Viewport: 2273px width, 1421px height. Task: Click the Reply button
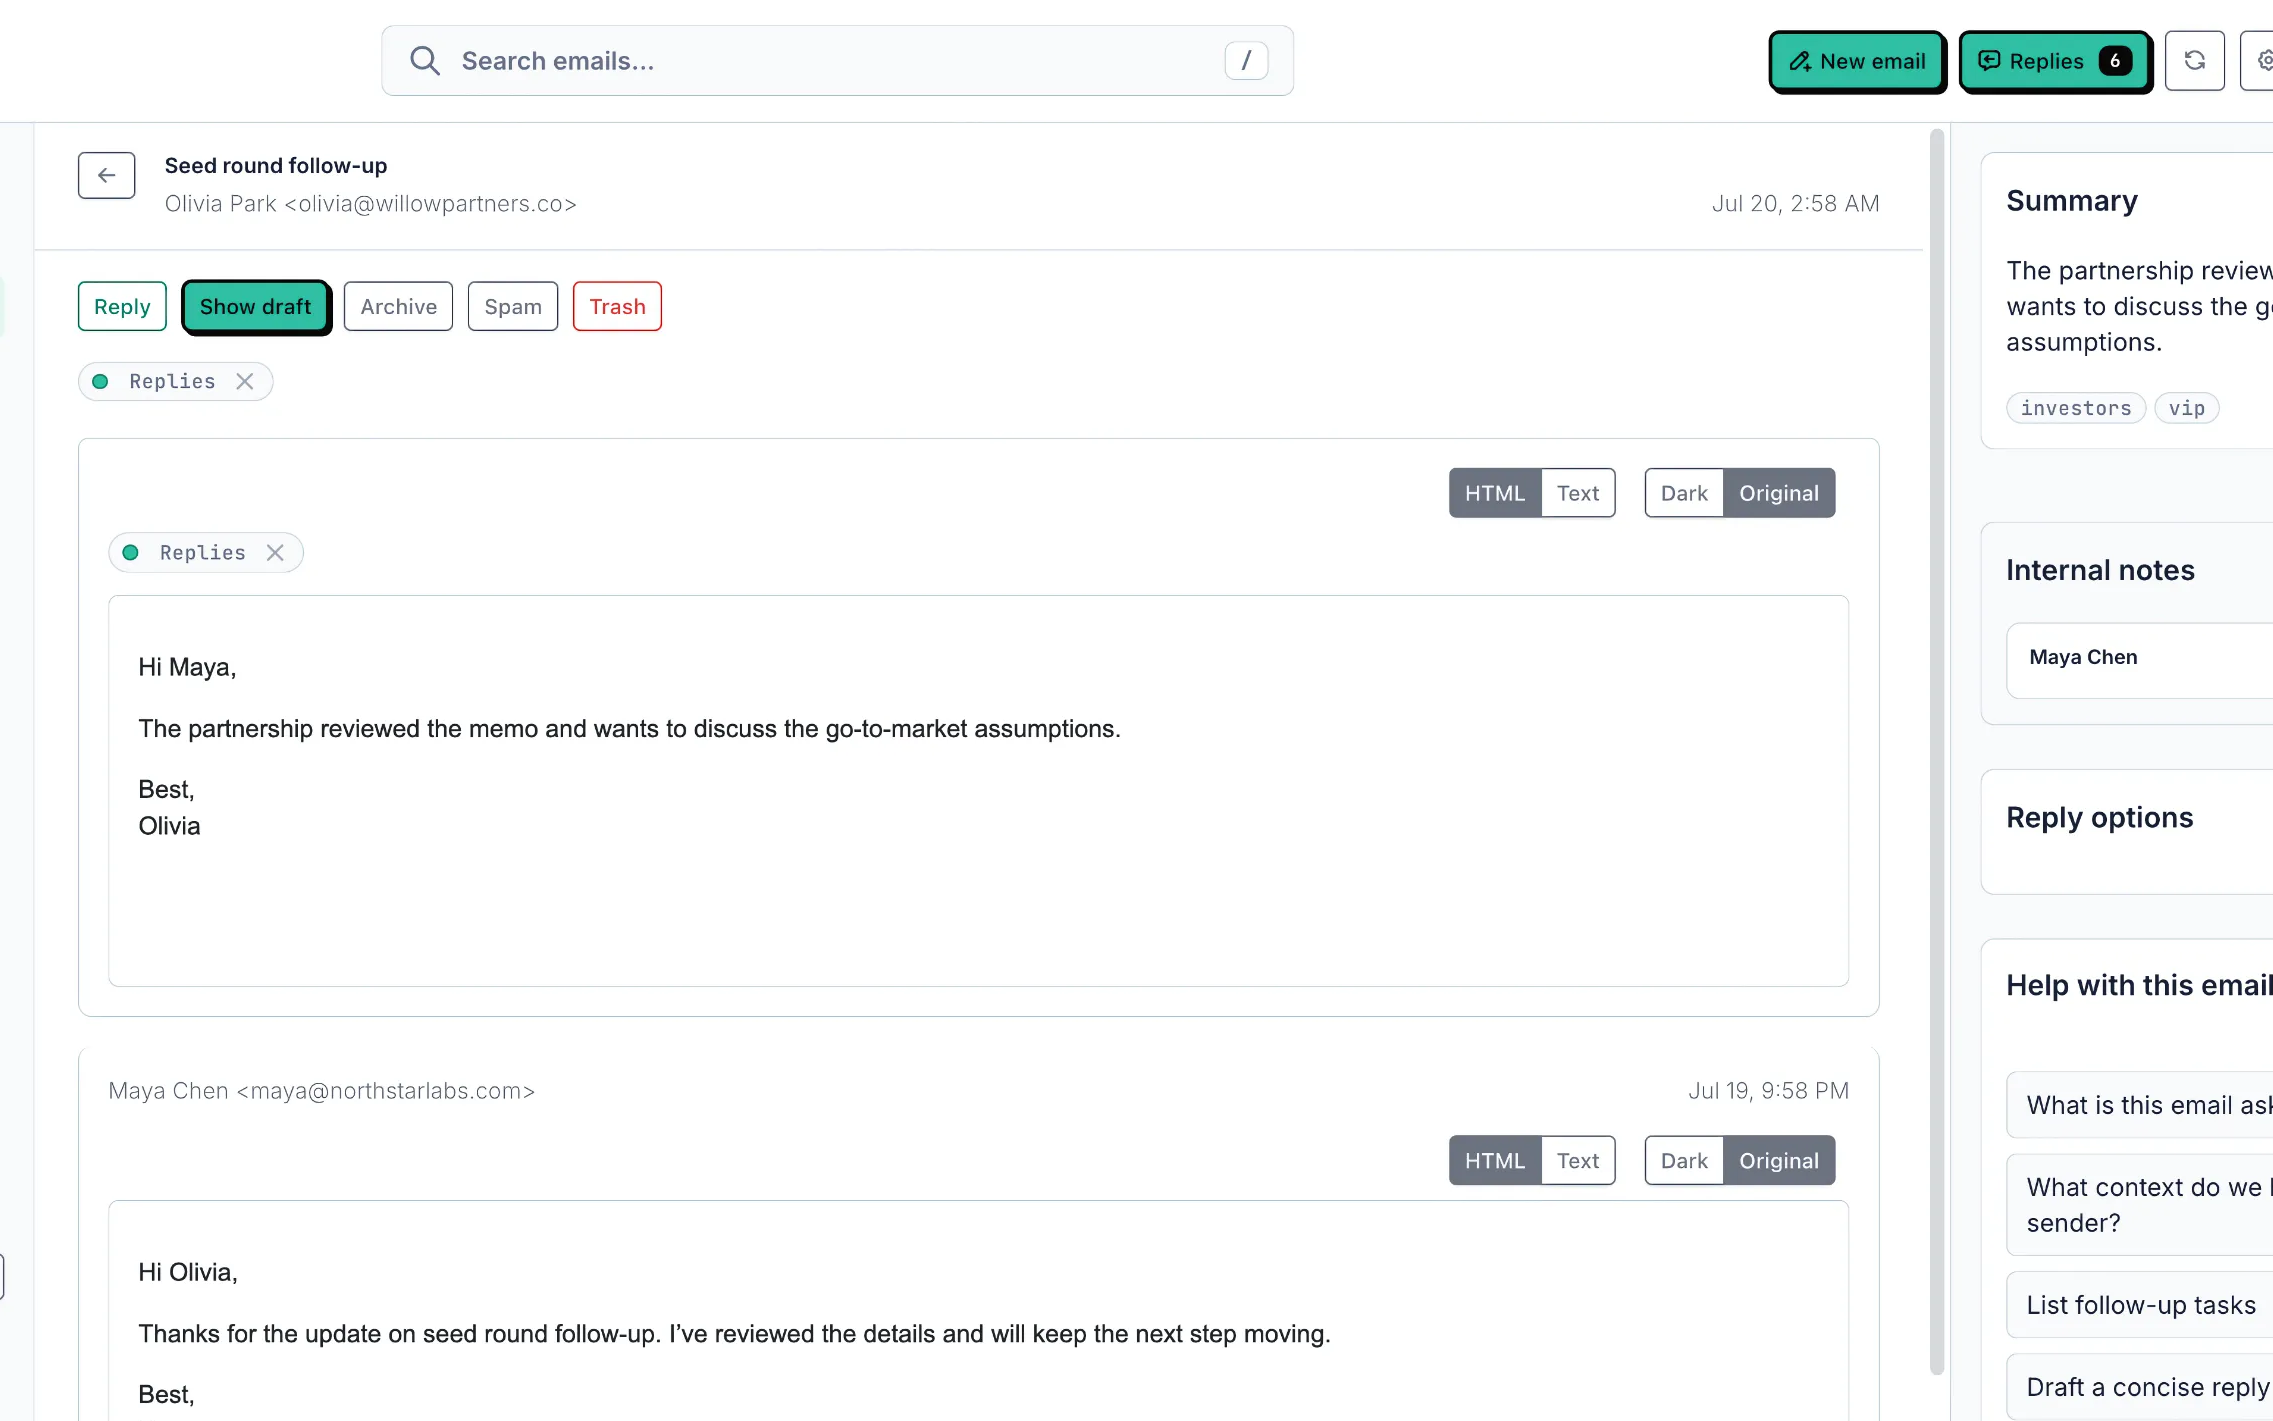pyautogui.click(x=122, y=306)
